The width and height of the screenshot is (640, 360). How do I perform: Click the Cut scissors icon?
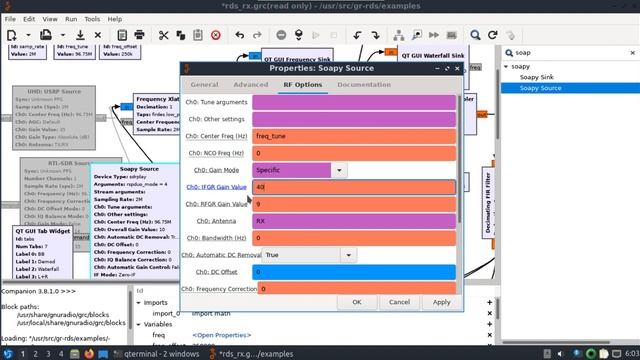pos(163,35)
